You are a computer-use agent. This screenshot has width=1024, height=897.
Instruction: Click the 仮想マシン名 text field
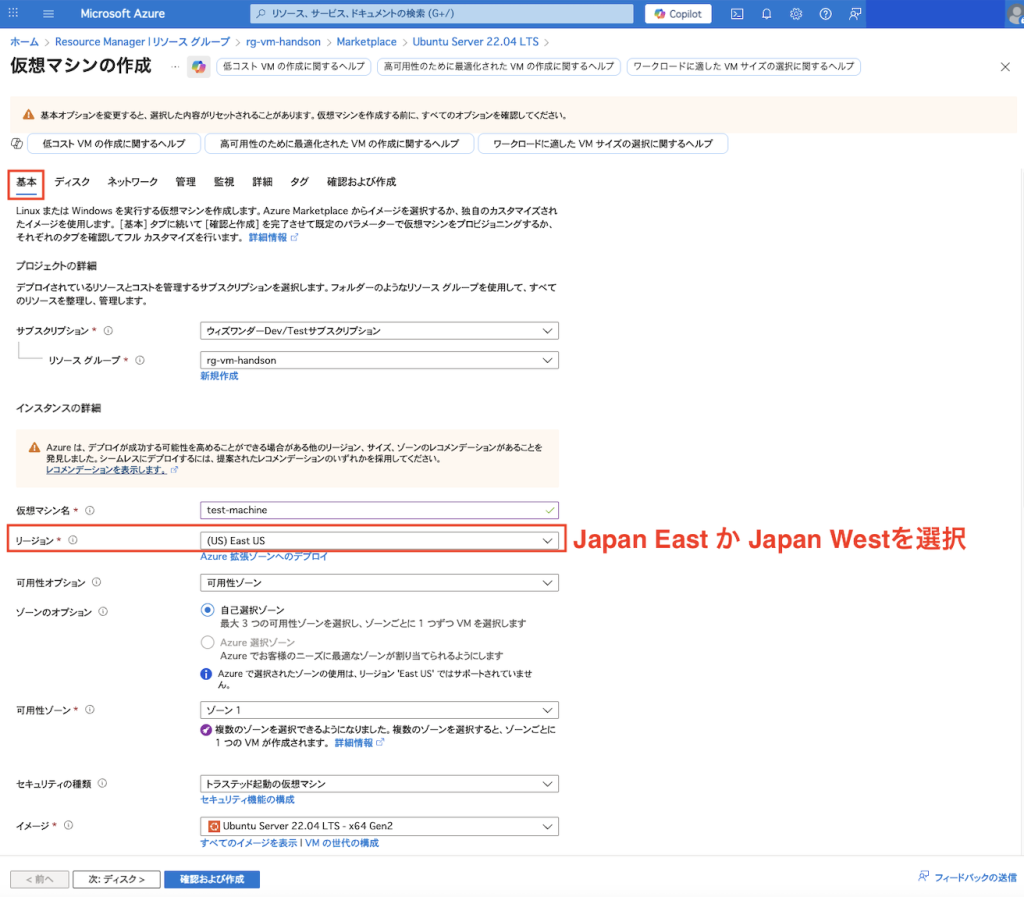tap(379, 510)
